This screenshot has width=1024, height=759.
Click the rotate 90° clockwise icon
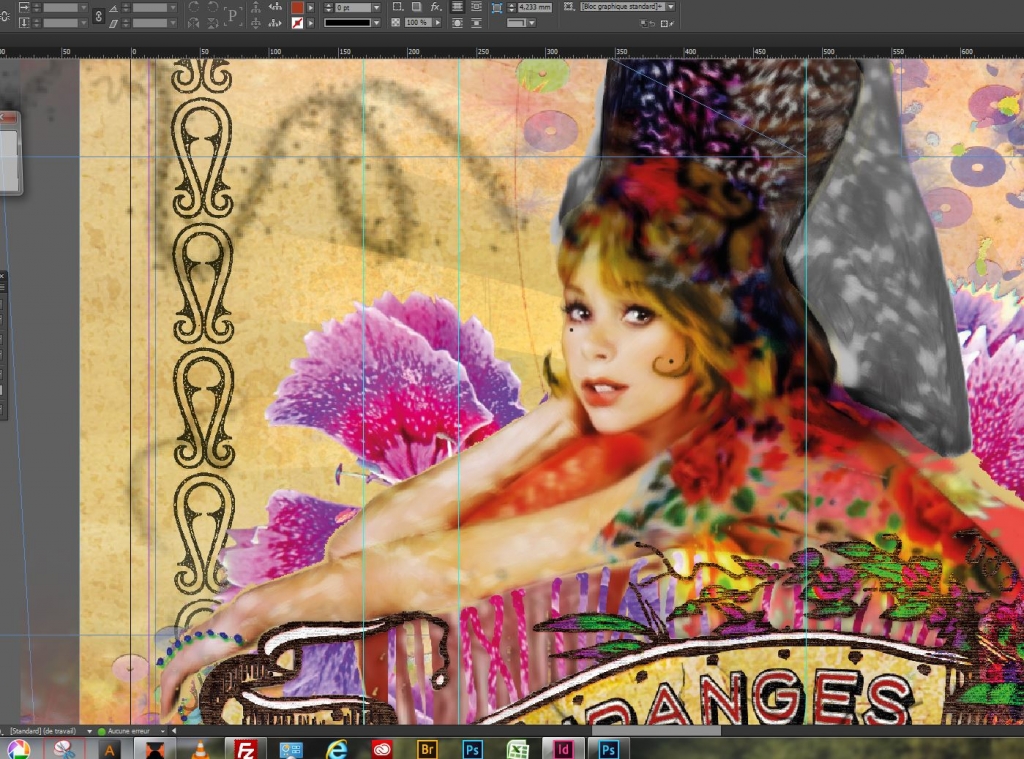tap(193, 7)
